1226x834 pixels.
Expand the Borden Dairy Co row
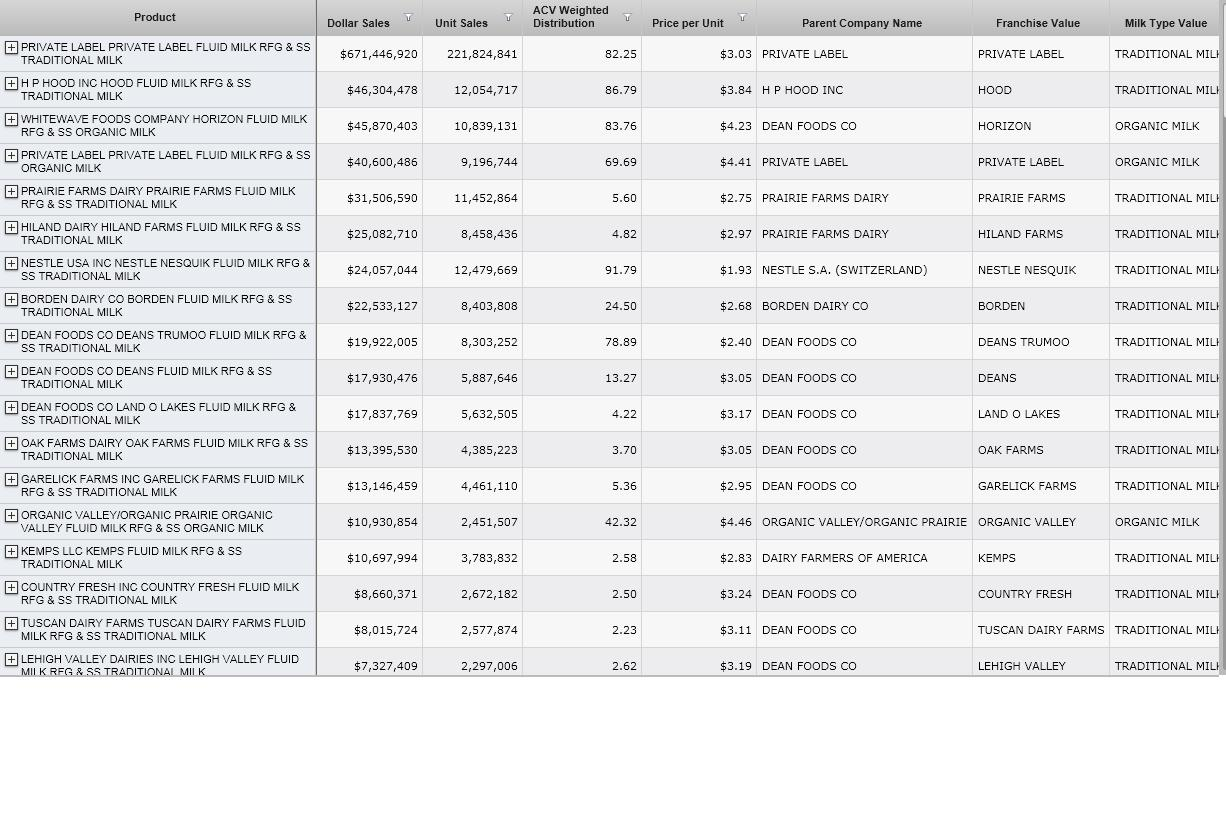(11, 300)
